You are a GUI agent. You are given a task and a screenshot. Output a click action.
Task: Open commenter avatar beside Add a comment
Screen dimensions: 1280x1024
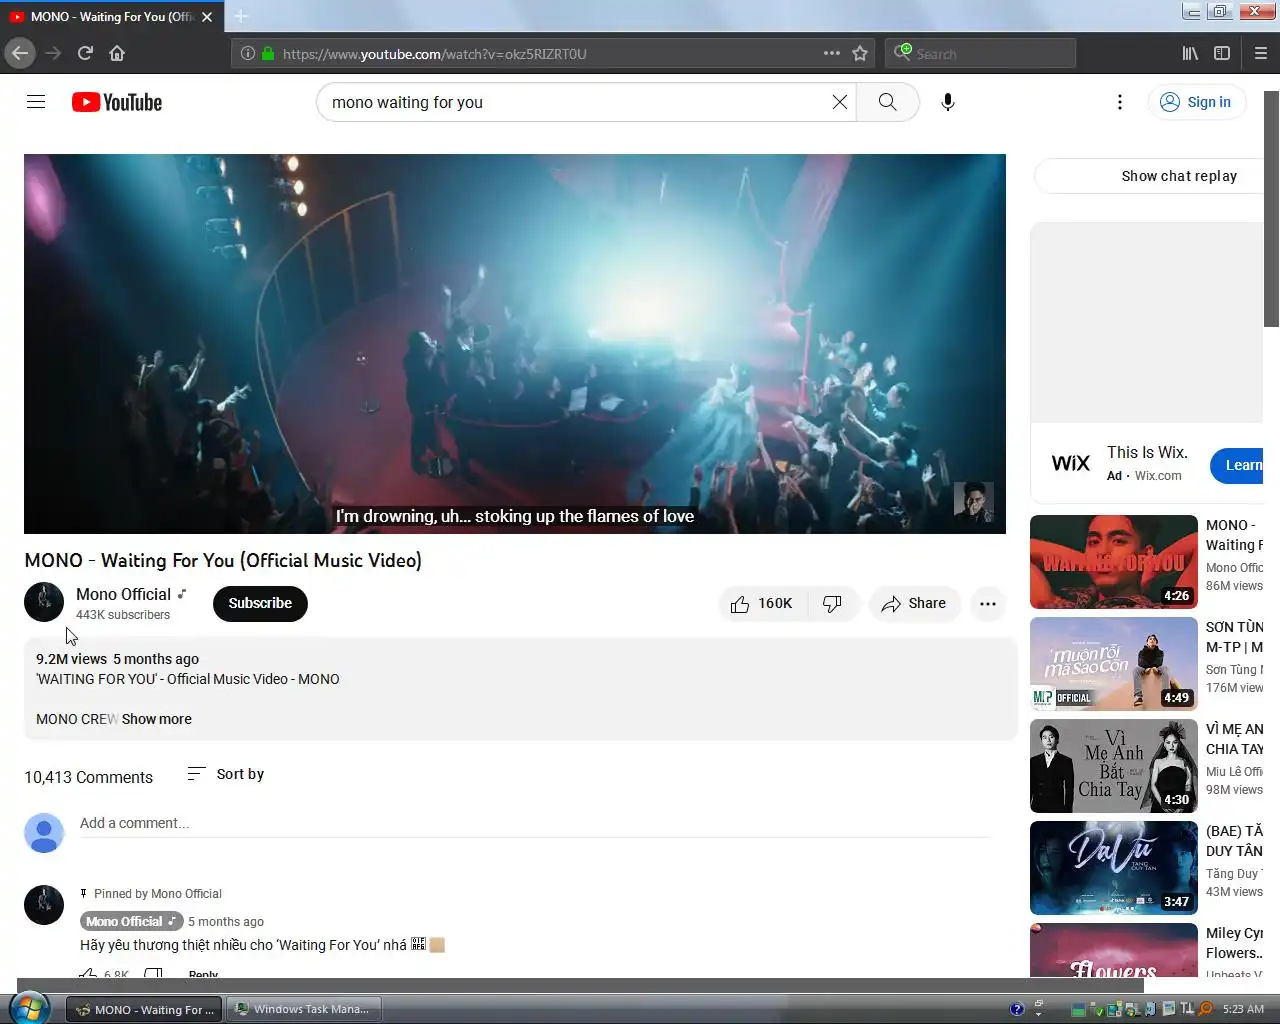tap(44, 832)
